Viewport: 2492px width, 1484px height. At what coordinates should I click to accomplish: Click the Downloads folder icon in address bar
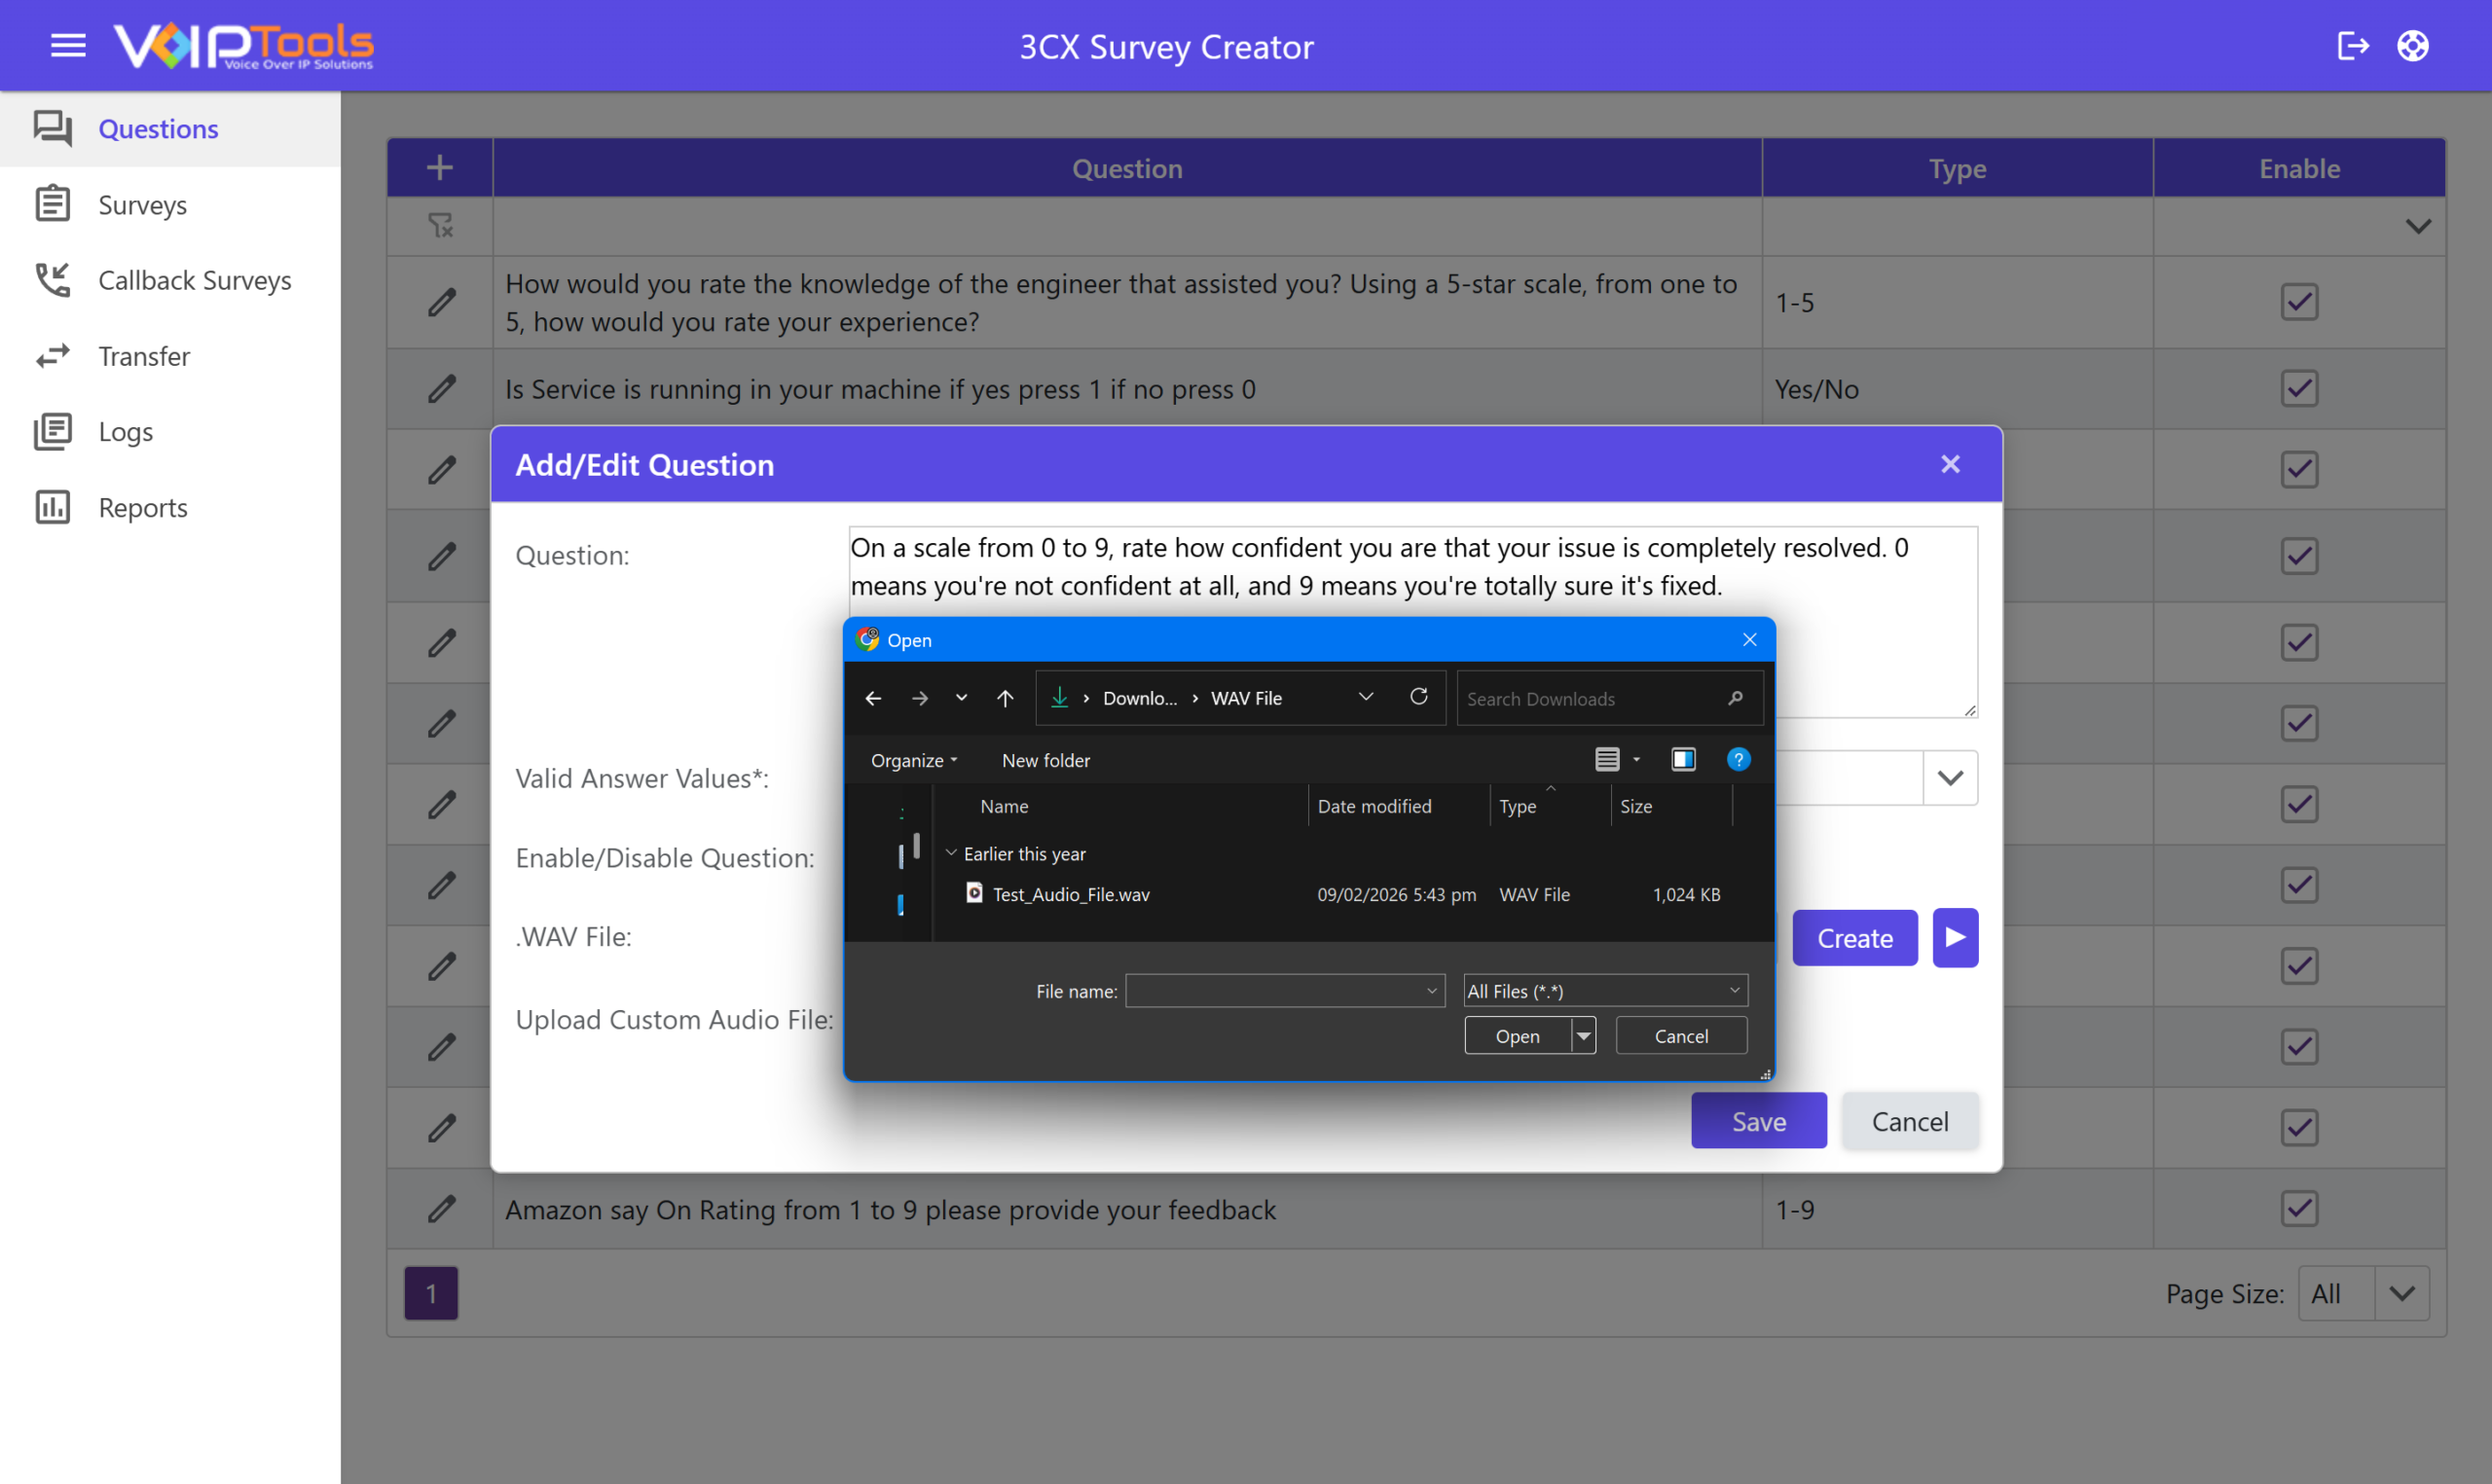(1060, 698)
